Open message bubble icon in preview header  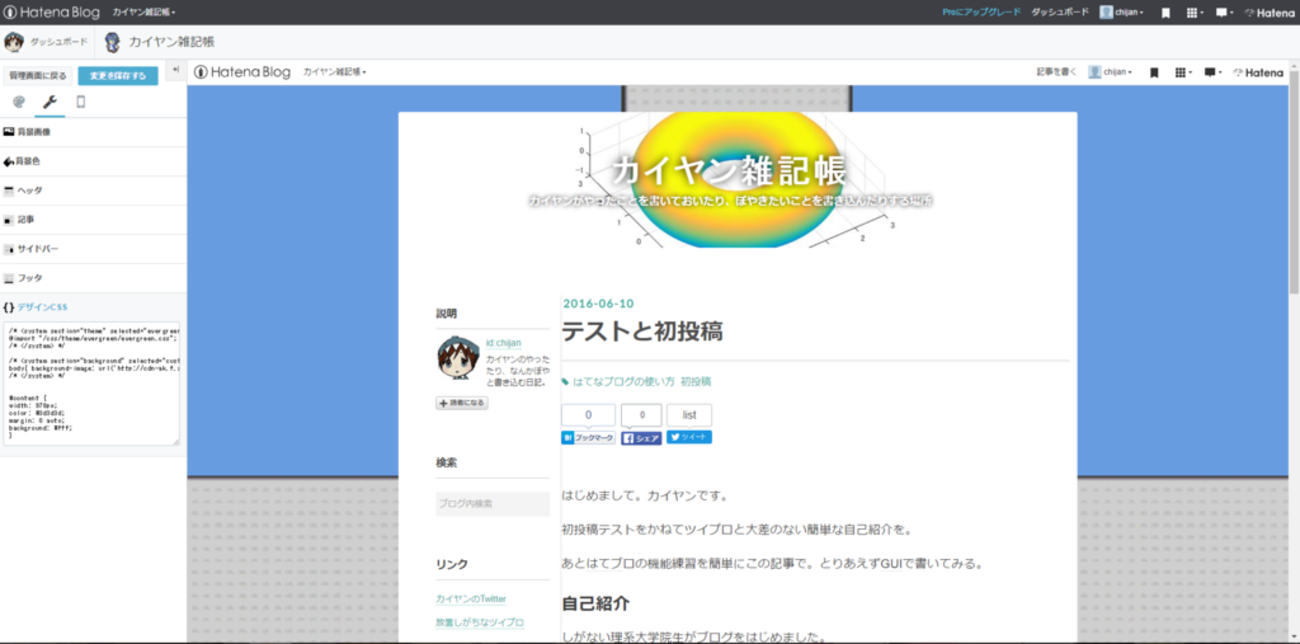[1212, 72]
